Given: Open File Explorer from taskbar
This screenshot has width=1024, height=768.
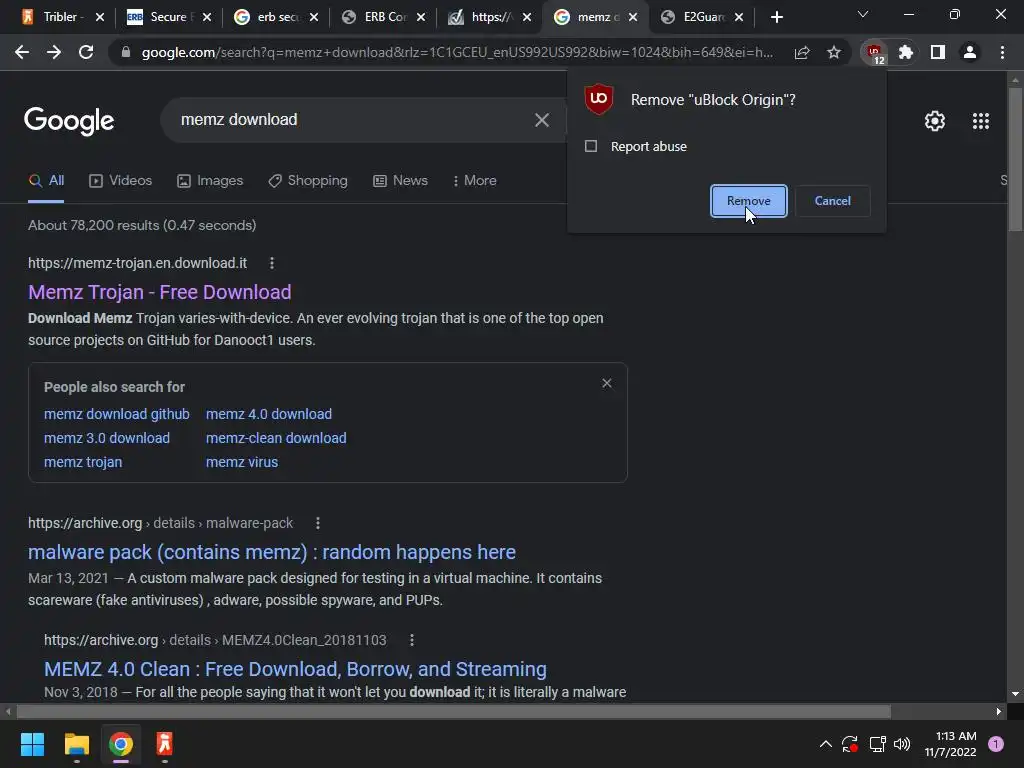Looking at the screenshot, I should (76, 744).
